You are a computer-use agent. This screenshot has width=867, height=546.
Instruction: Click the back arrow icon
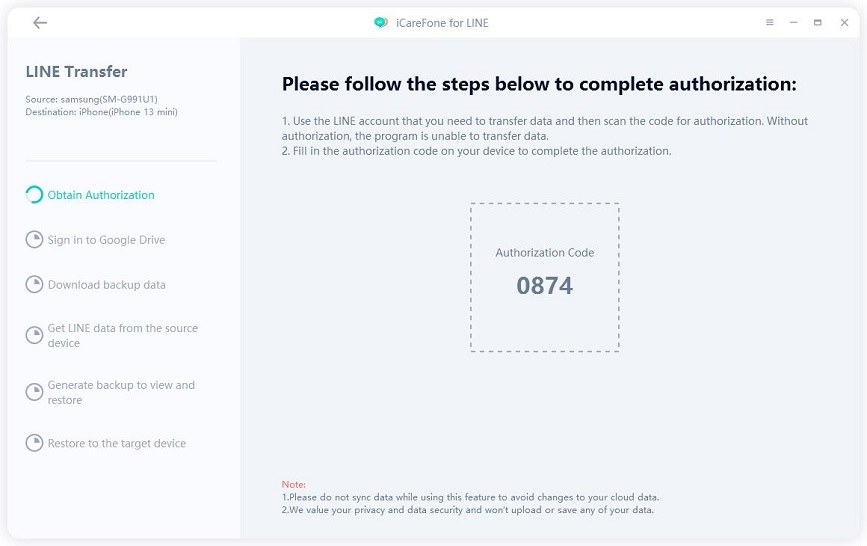[x=40, y=22]
